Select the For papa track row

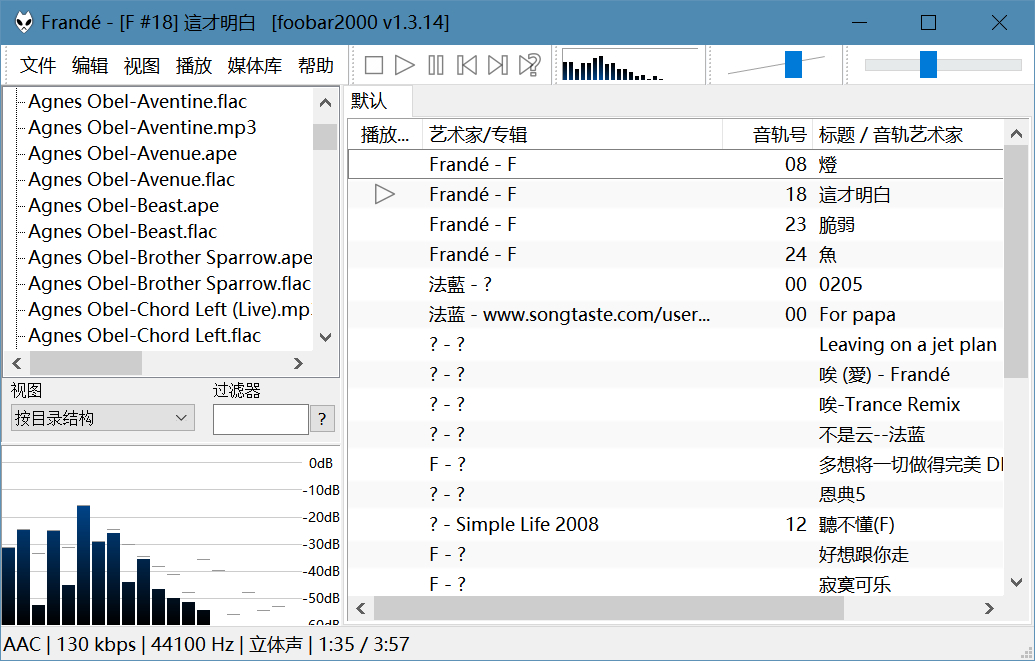point(675,314)
